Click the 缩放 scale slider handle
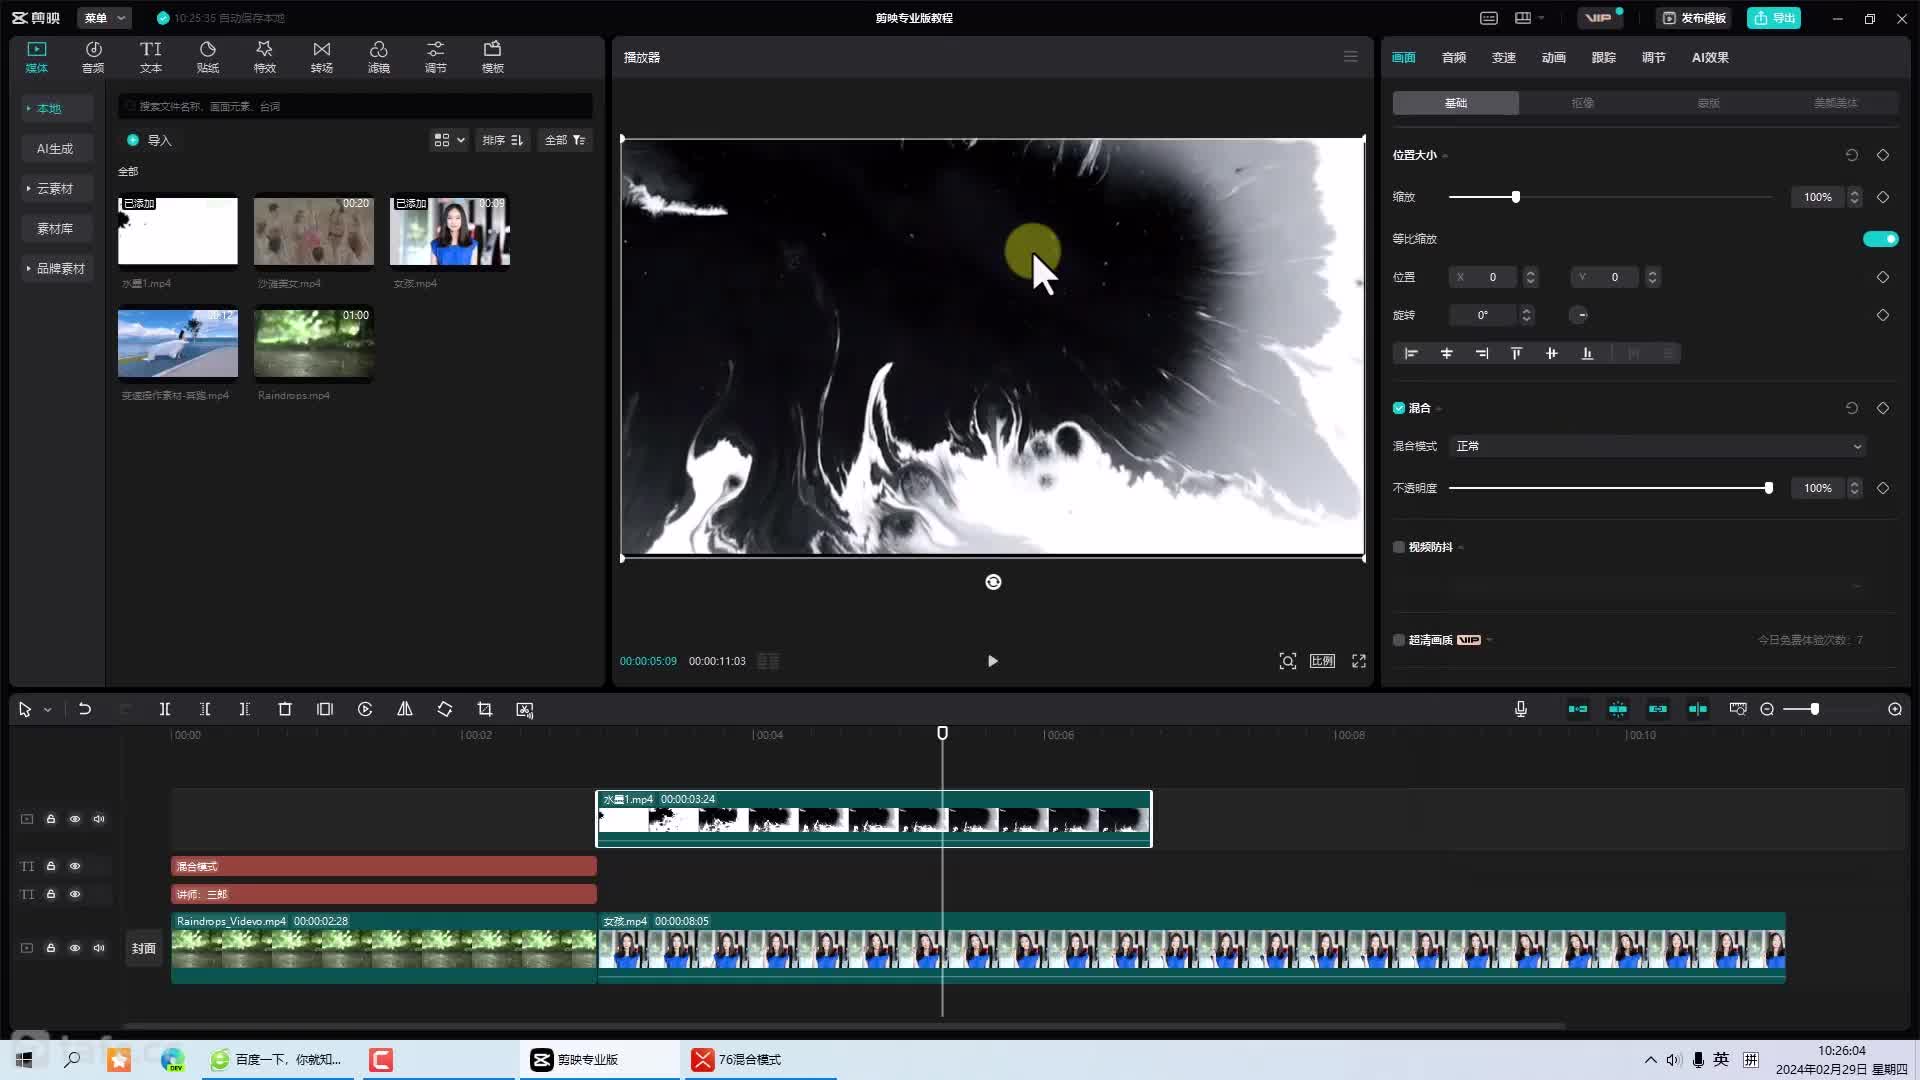 click(x=1516, y=197)
